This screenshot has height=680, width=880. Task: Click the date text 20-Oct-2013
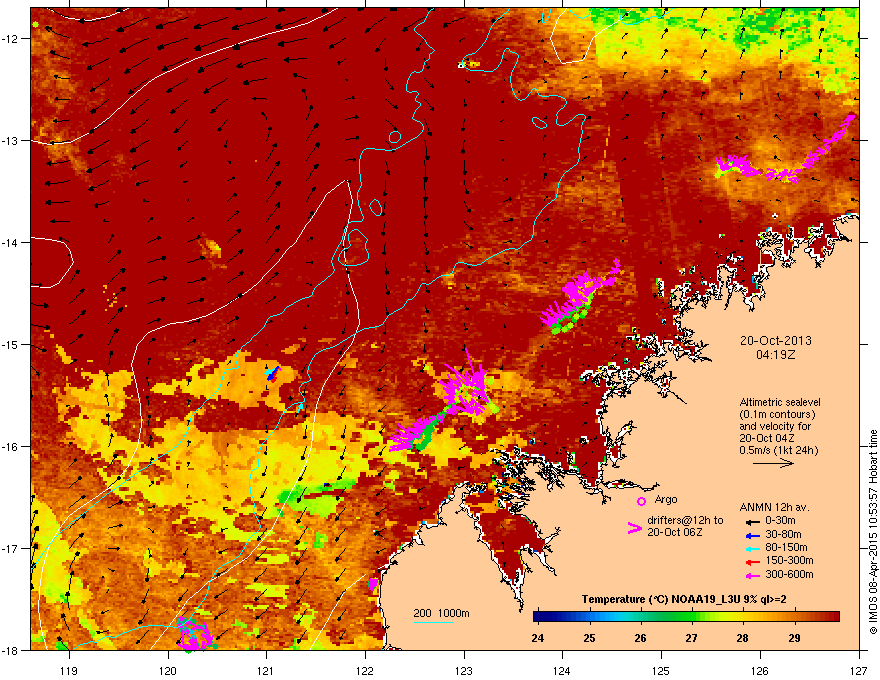[x=775, y=341]
